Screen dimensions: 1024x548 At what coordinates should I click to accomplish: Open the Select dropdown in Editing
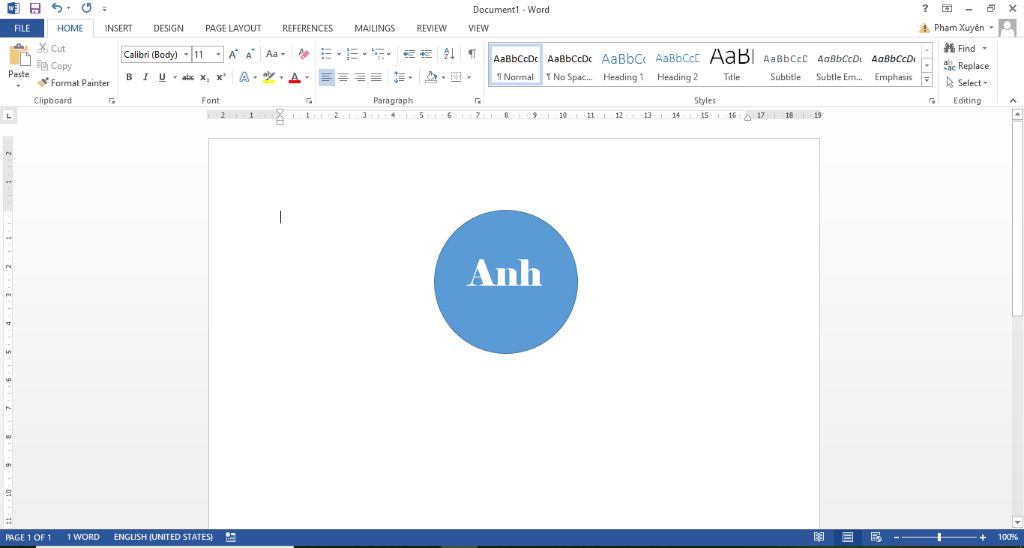(x=967, y=83)
